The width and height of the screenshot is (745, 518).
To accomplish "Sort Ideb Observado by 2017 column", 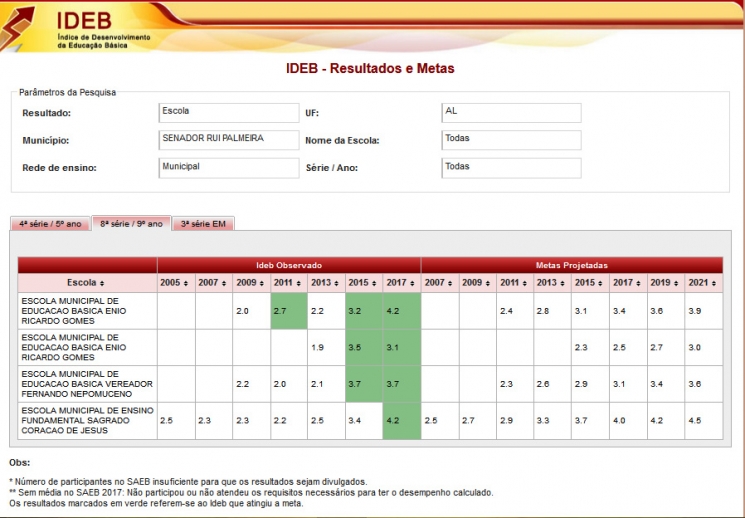I will click(401, 283).
